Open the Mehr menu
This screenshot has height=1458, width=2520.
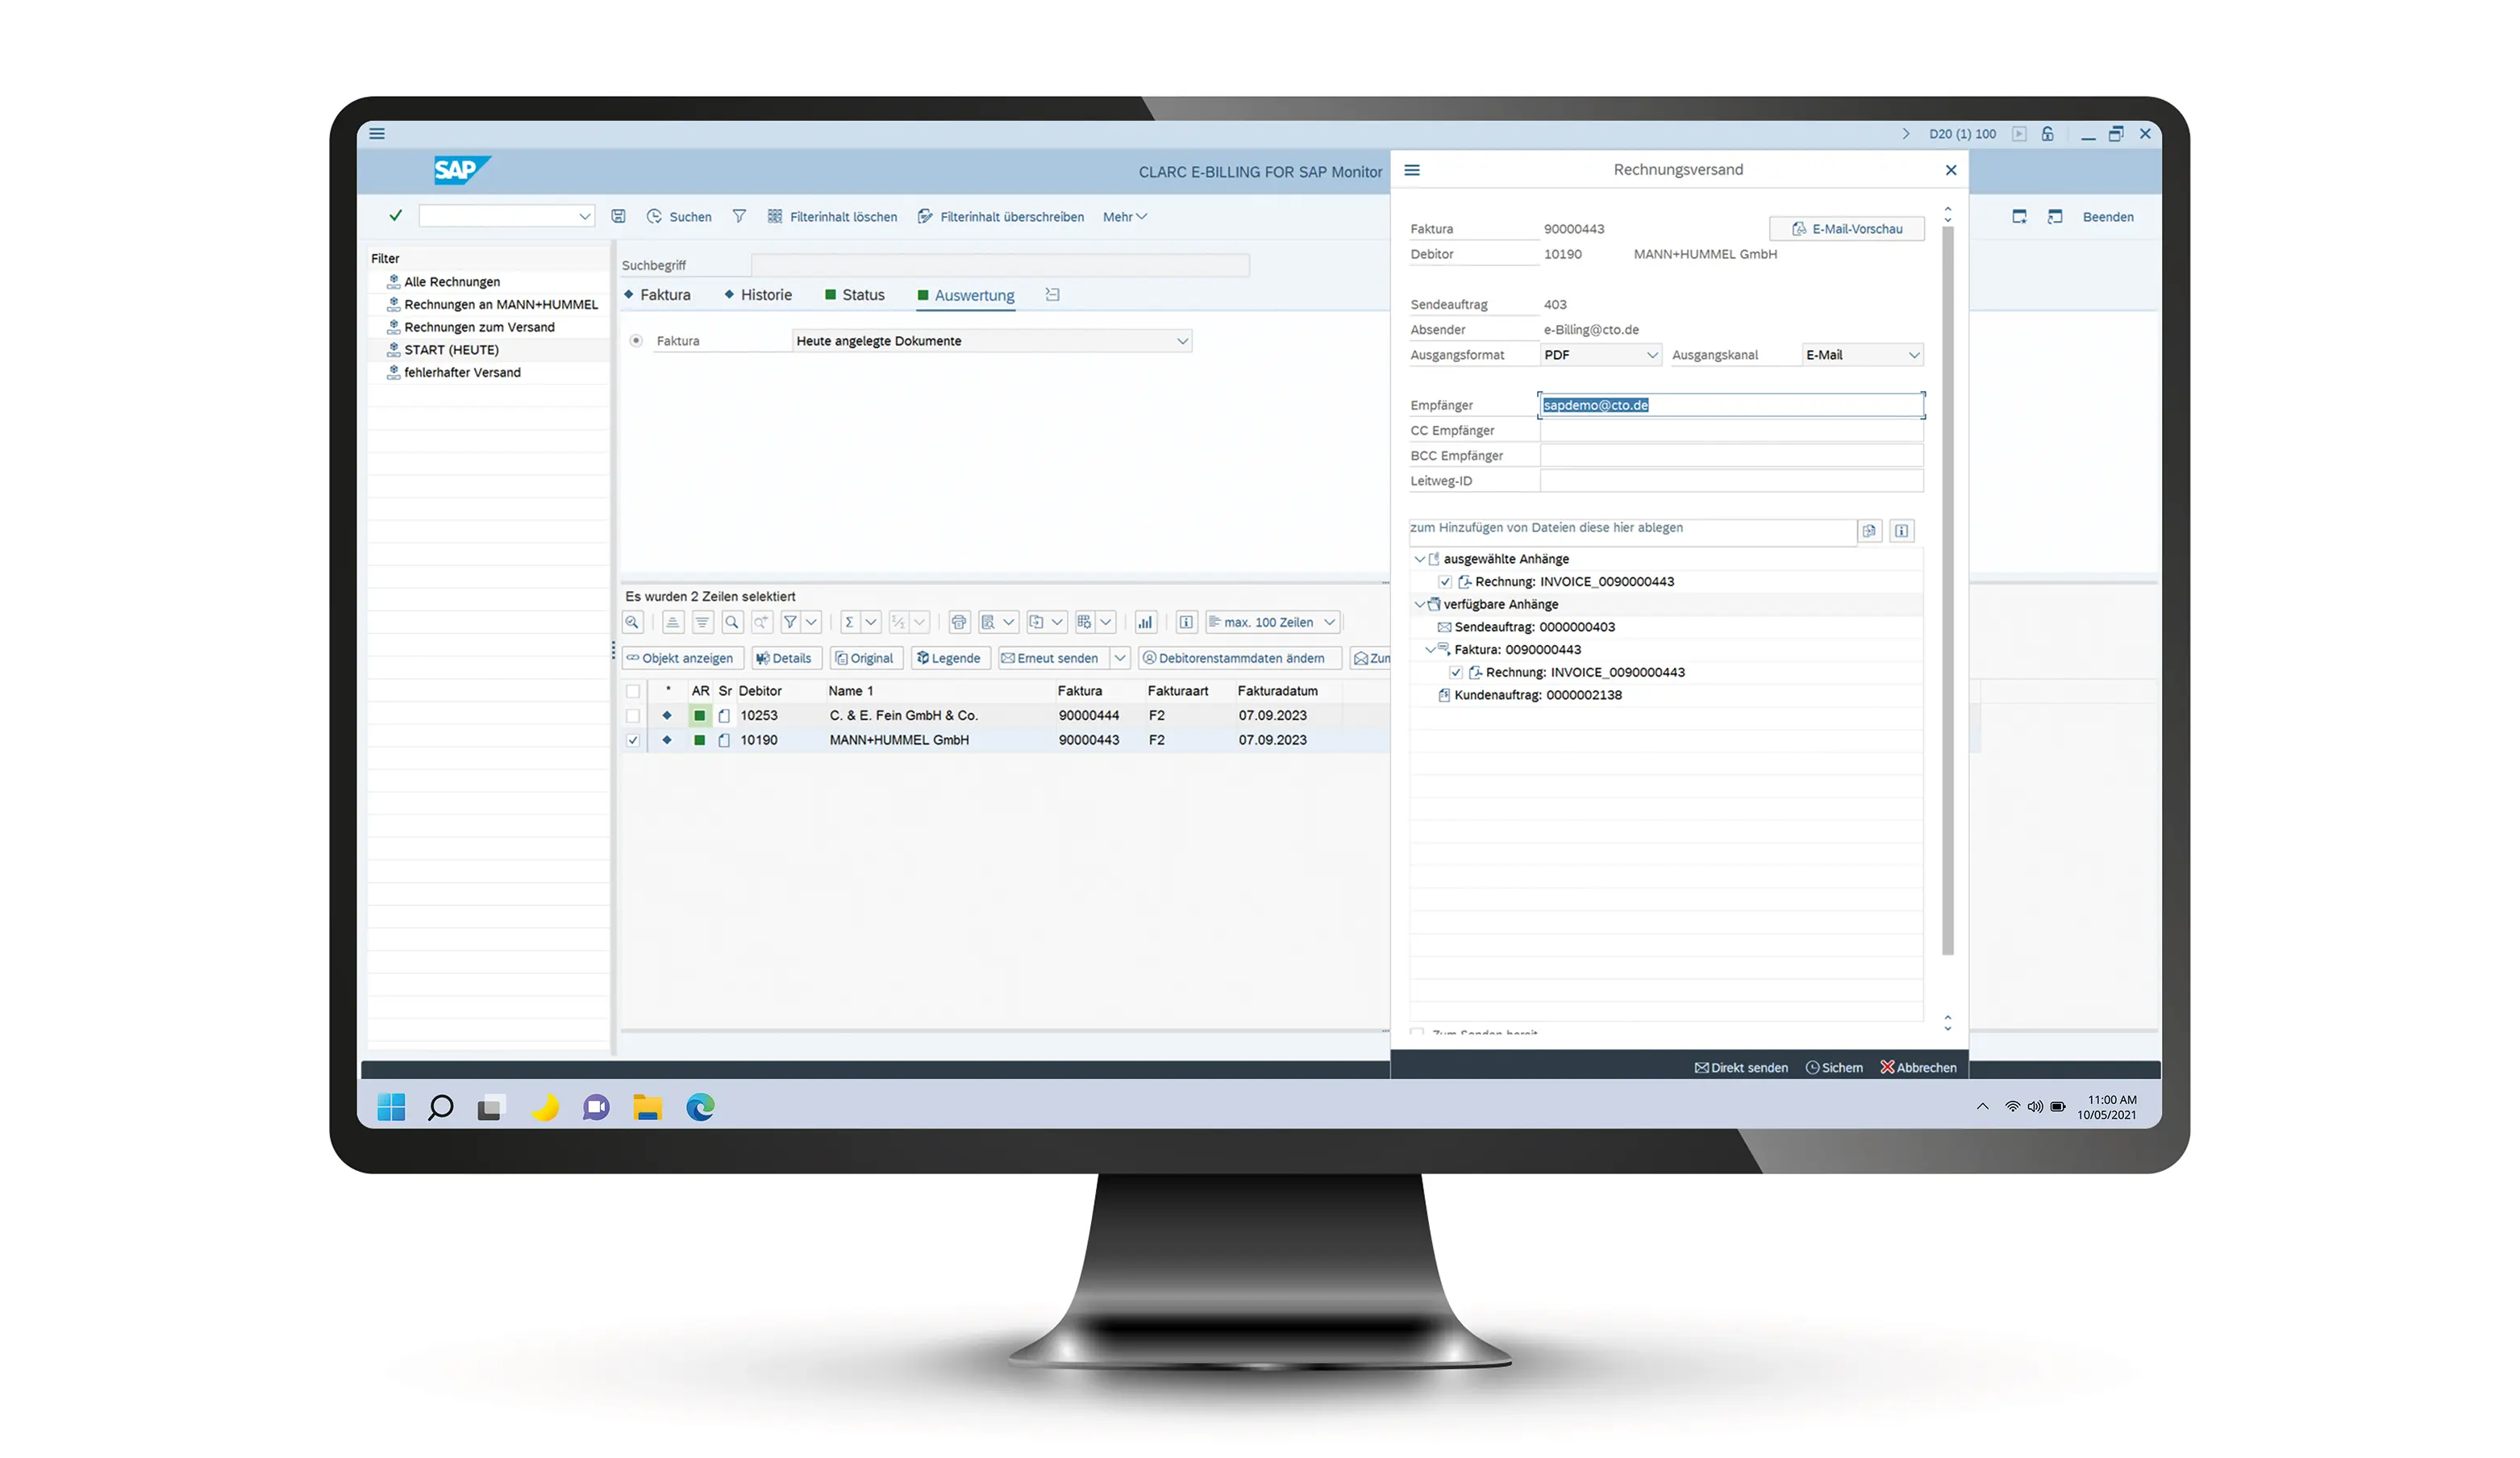click(x=1124, y=217)
